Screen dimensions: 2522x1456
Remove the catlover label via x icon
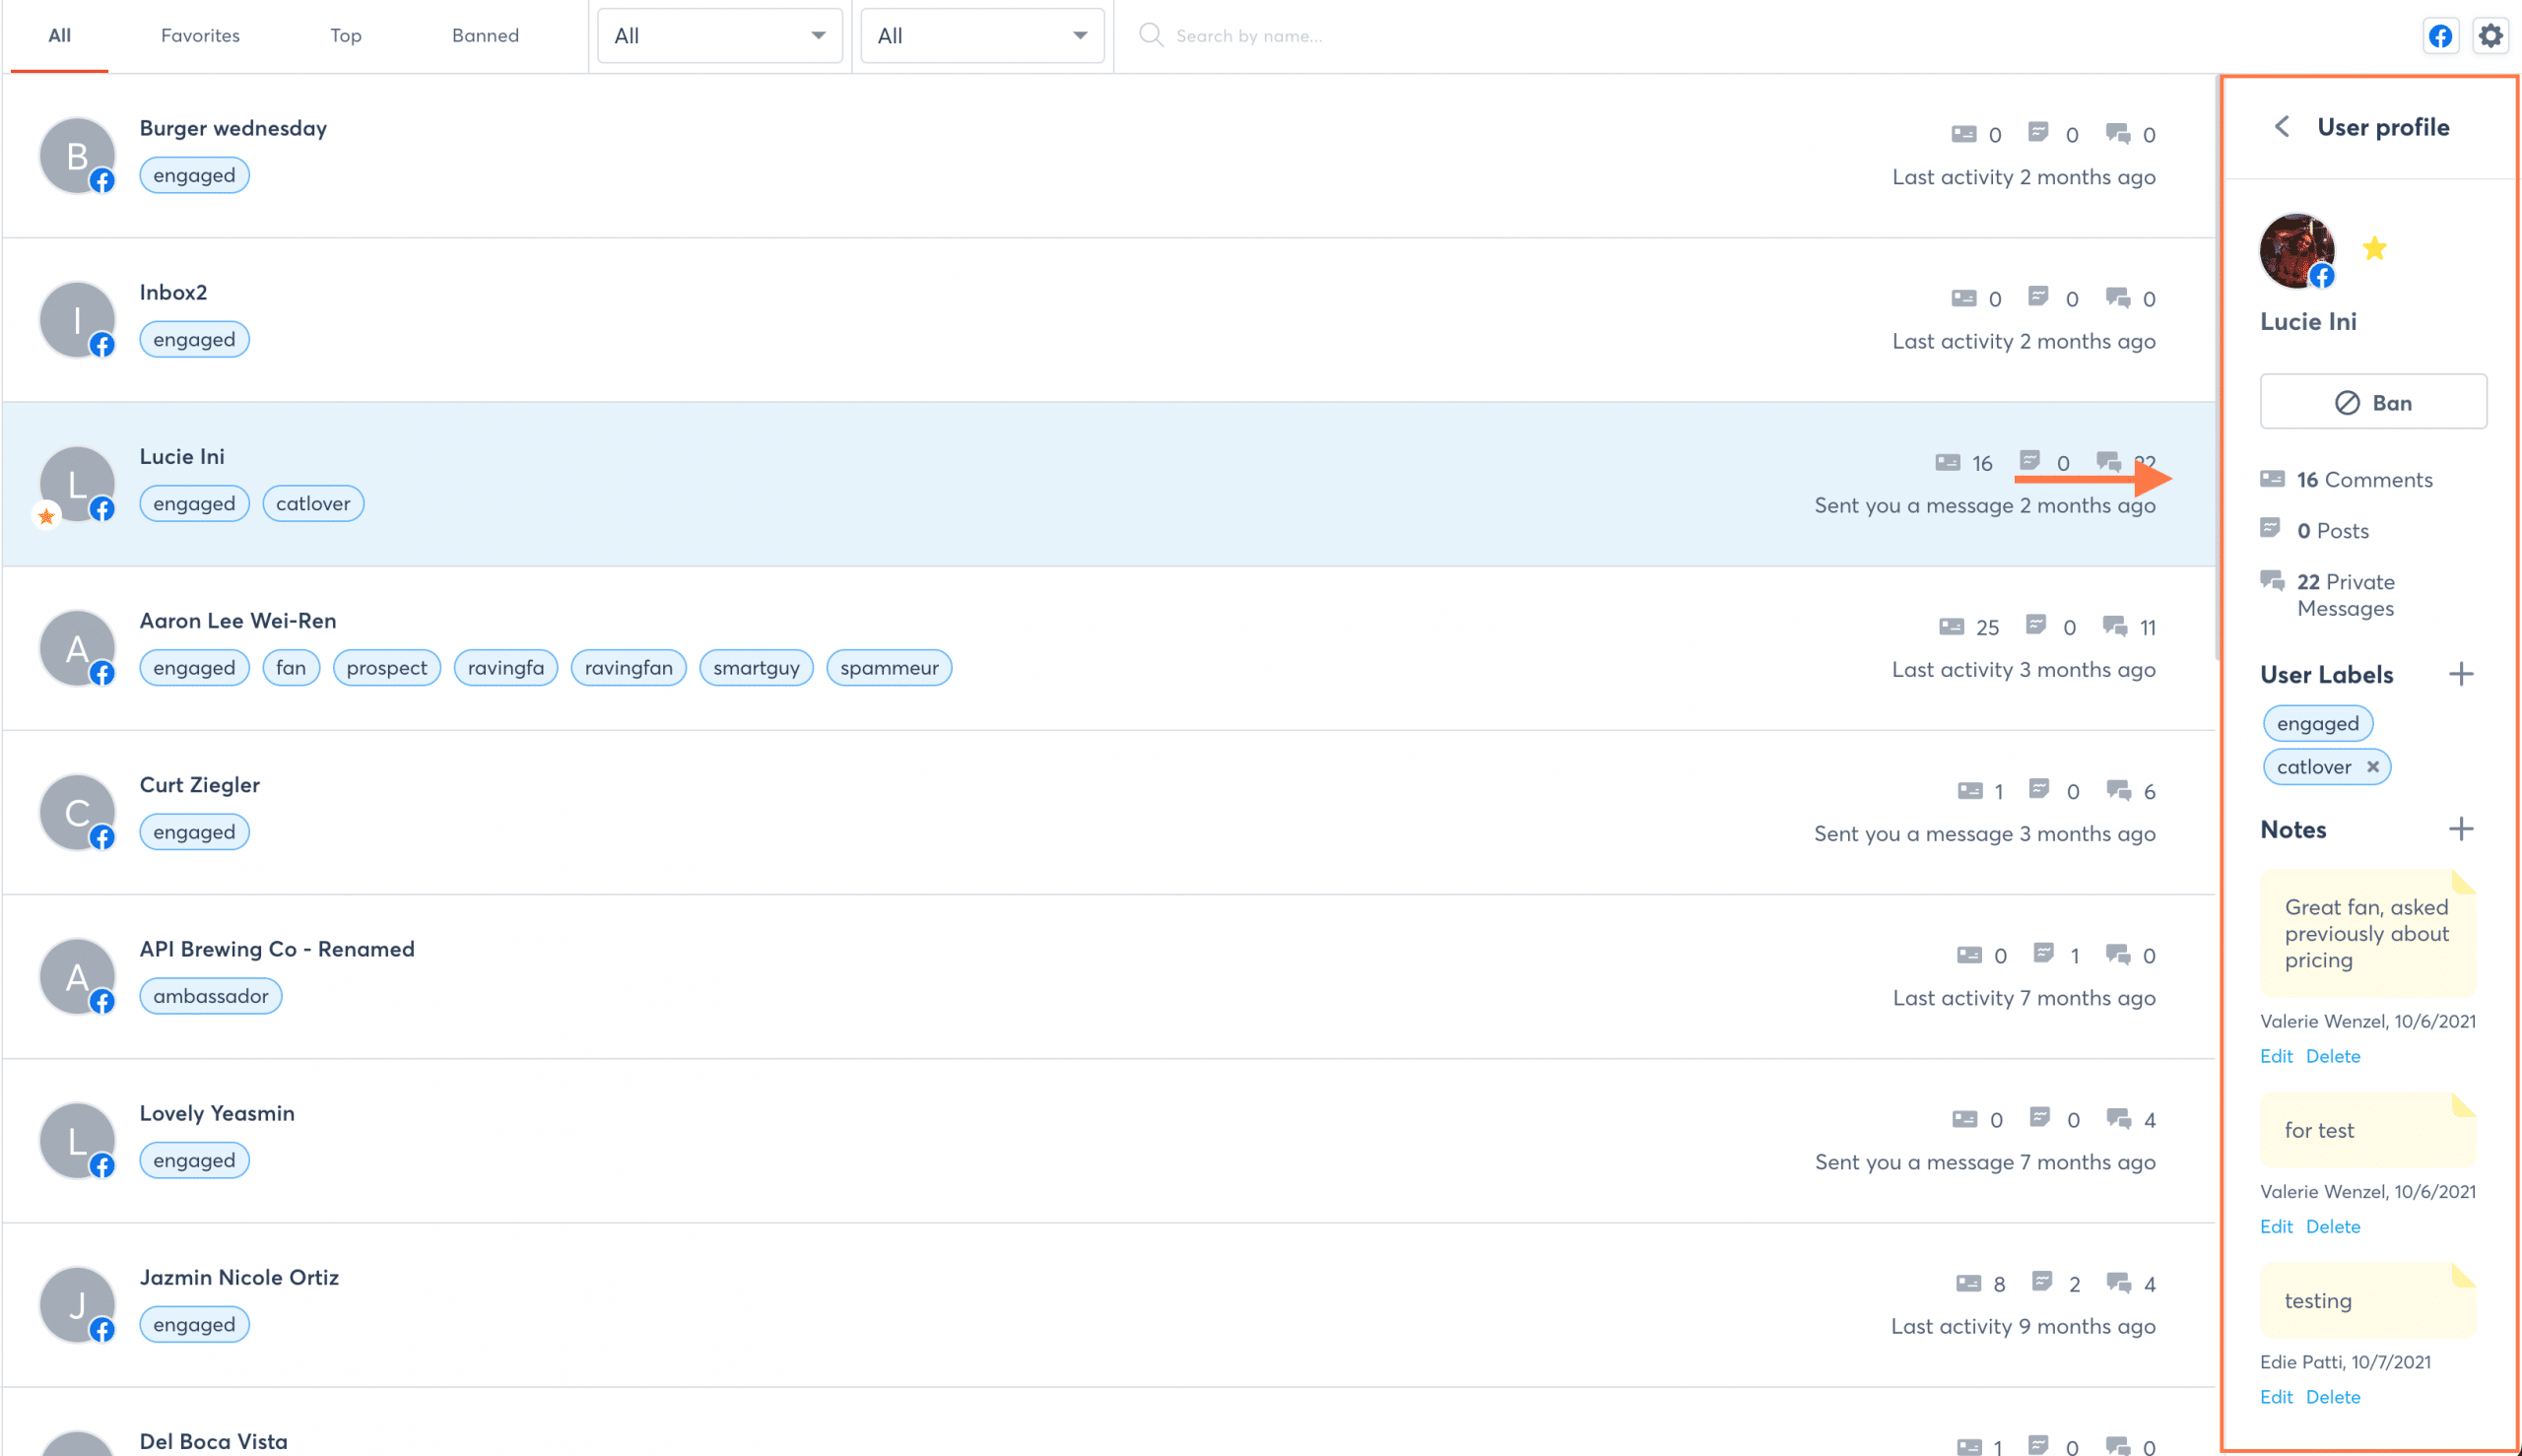pyautogui.click(x=2372, y=767)
